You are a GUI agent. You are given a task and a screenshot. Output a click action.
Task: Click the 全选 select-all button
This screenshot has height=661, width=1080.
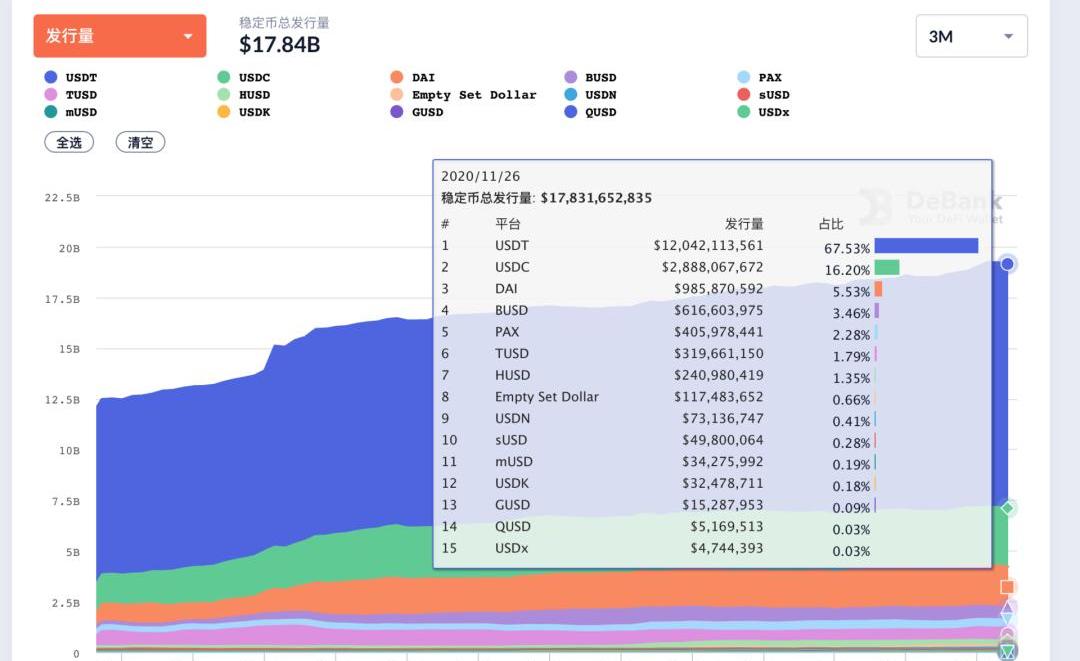69,143
